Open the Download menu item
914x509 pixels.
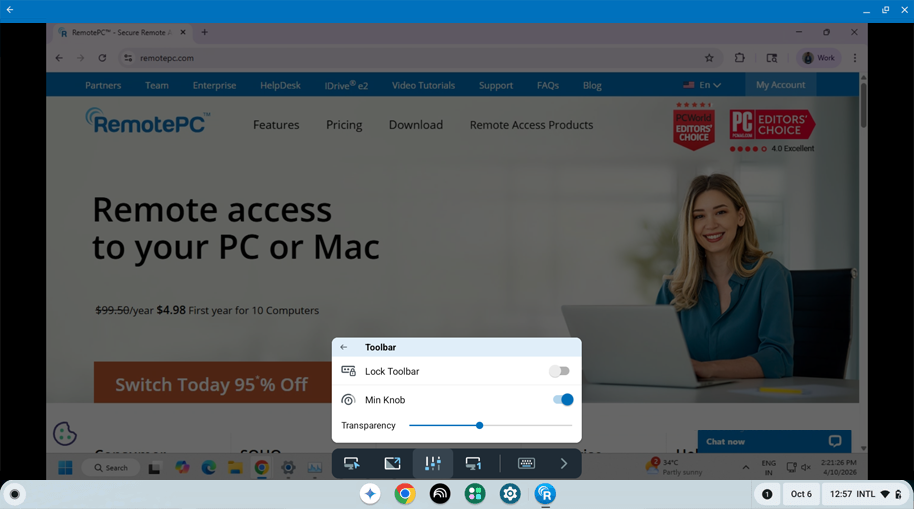(416, 125)
